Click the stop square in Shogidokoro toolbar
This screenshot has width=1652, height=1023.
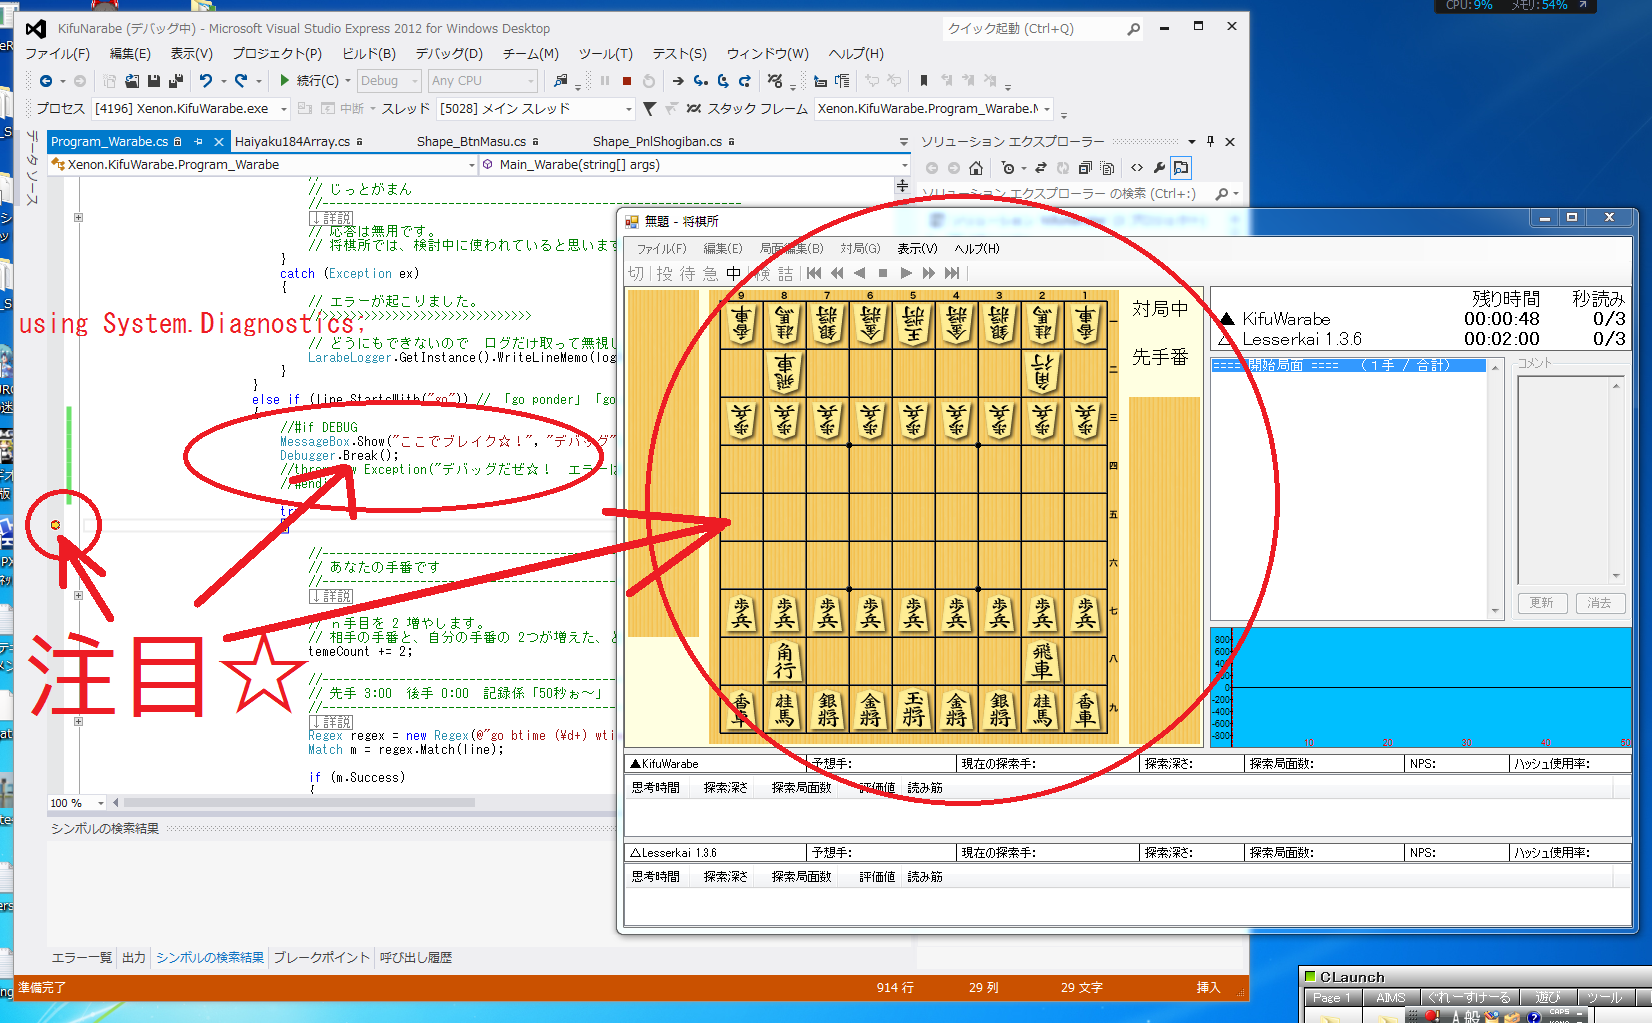point(883,273)
